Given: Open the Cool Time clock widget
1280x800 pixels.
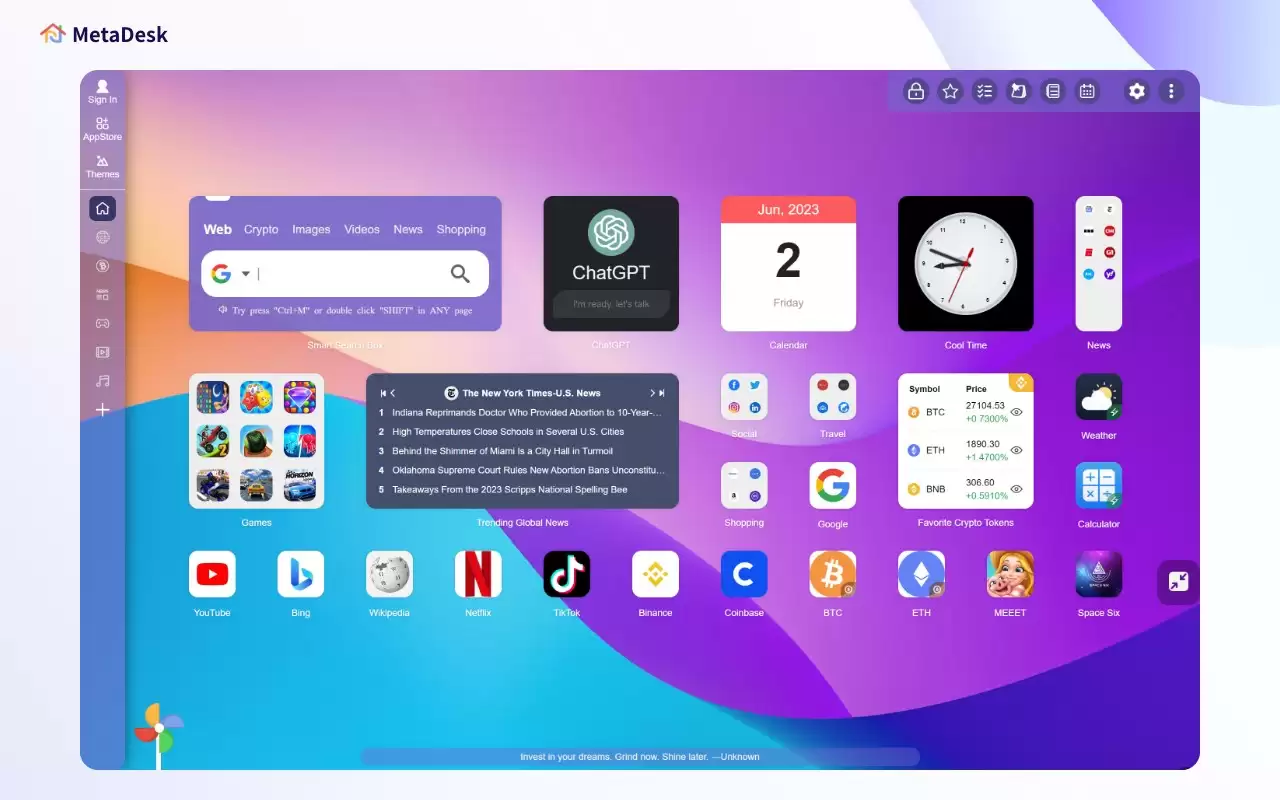Looking at the screenshot, I should pyautogui.click(x=966, y=263).
